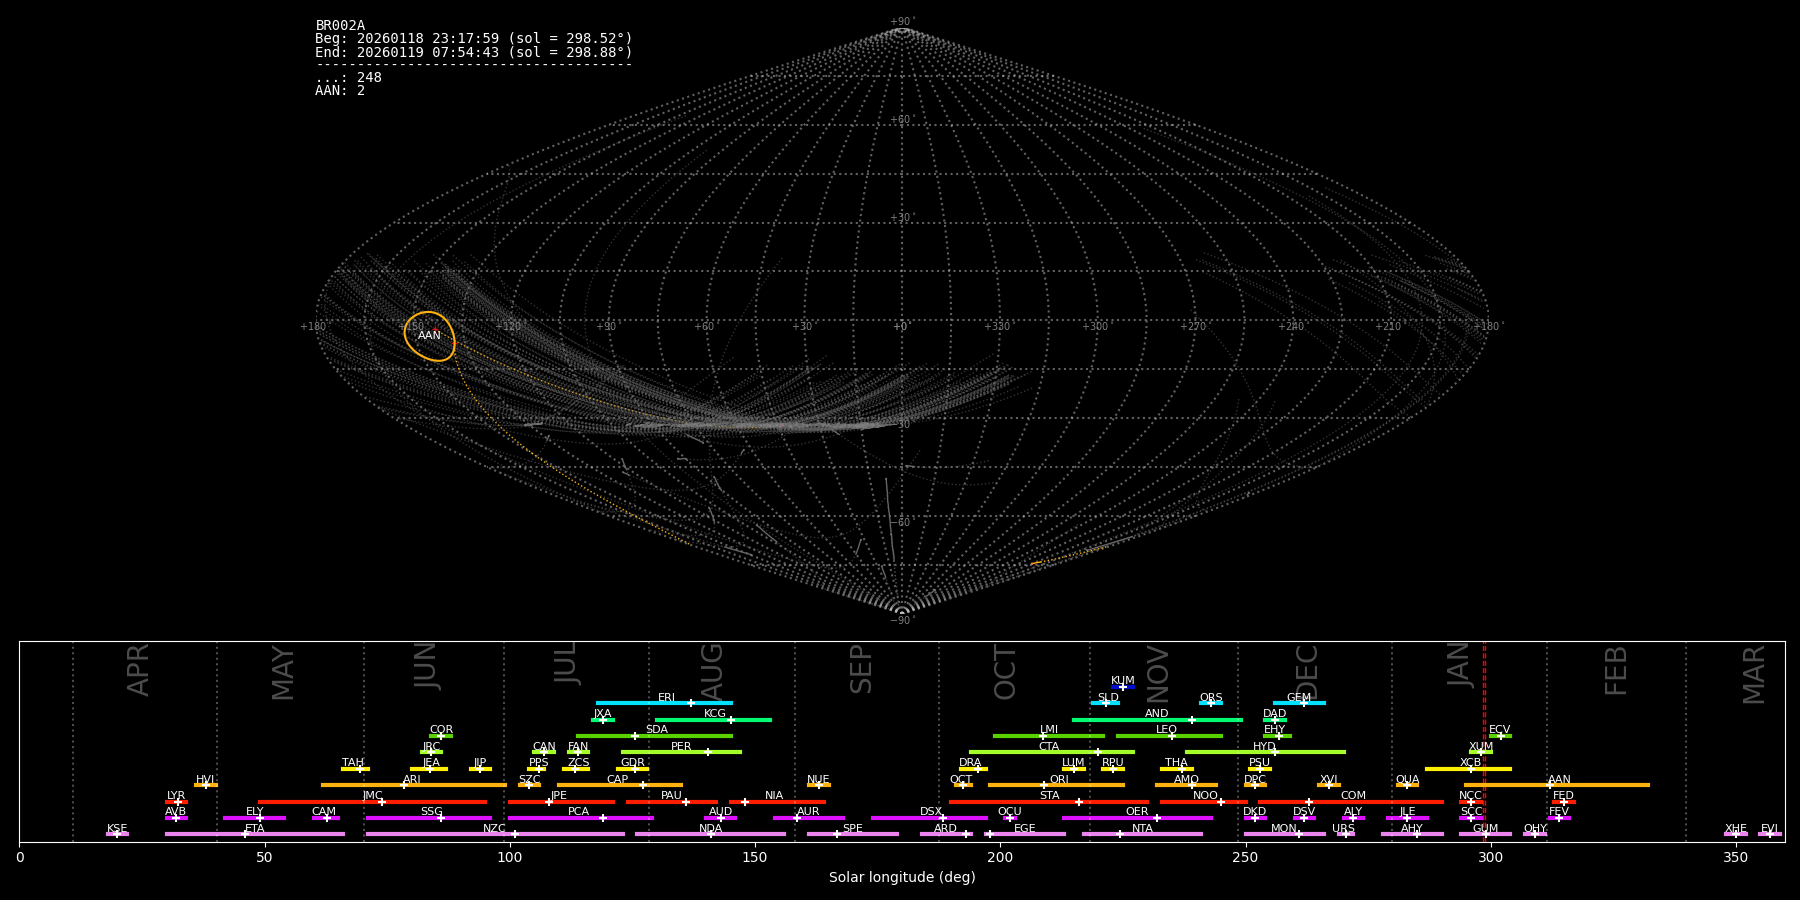Select the red STA activity bar
The width and height of the screenshot is (1800, 900).
pos(1049,802)
